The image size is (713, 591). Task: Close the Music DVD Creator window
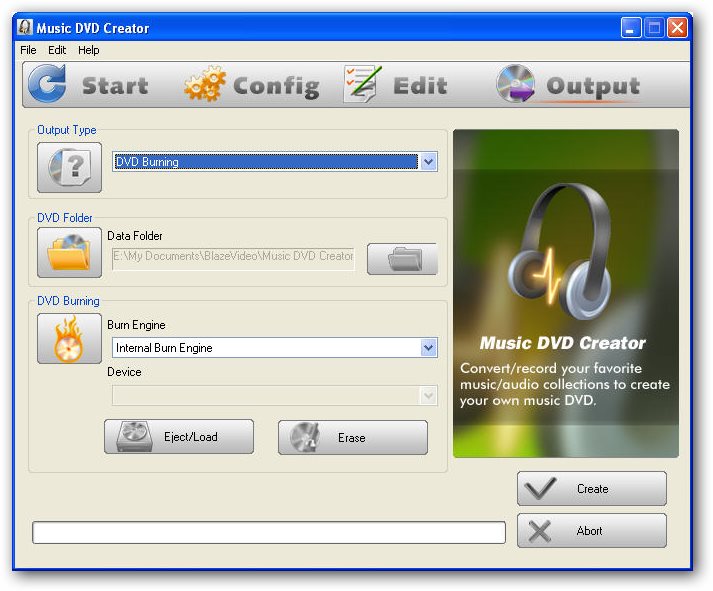click(x=677, y=28)
